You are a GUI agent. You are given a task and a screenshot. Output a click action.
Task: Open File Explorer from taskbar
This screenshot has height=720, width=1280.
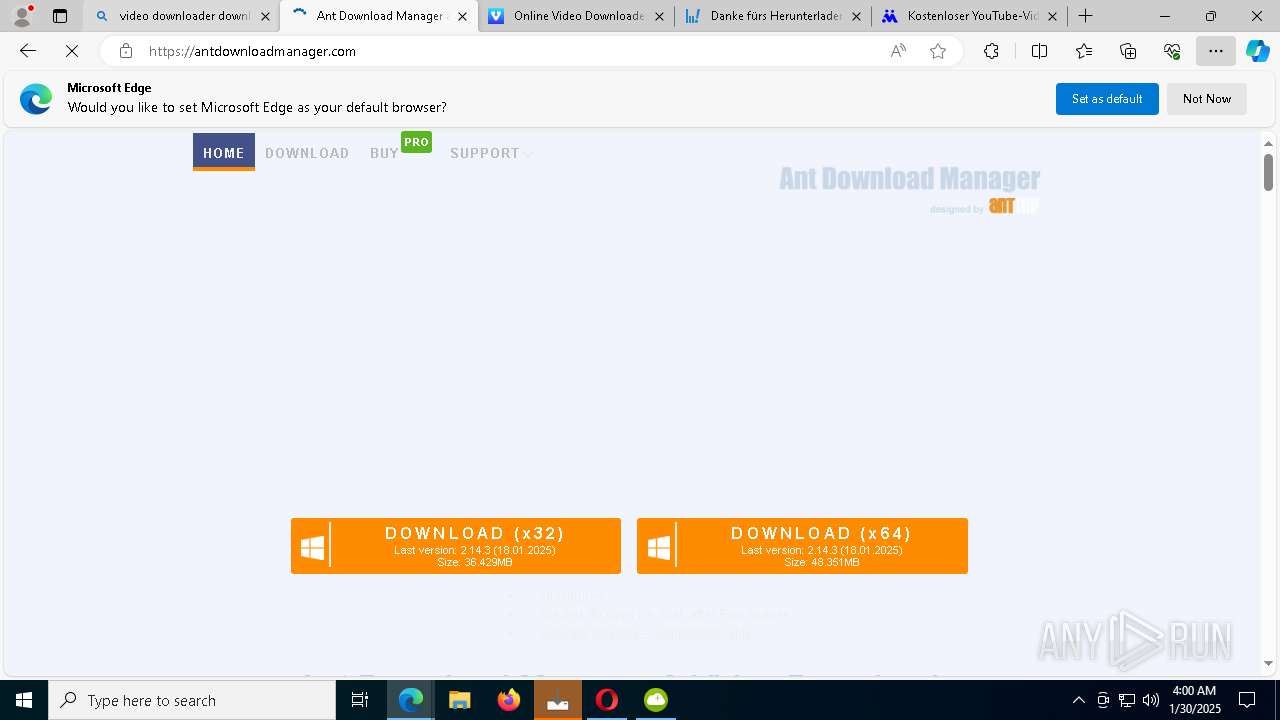coord(460,700)
